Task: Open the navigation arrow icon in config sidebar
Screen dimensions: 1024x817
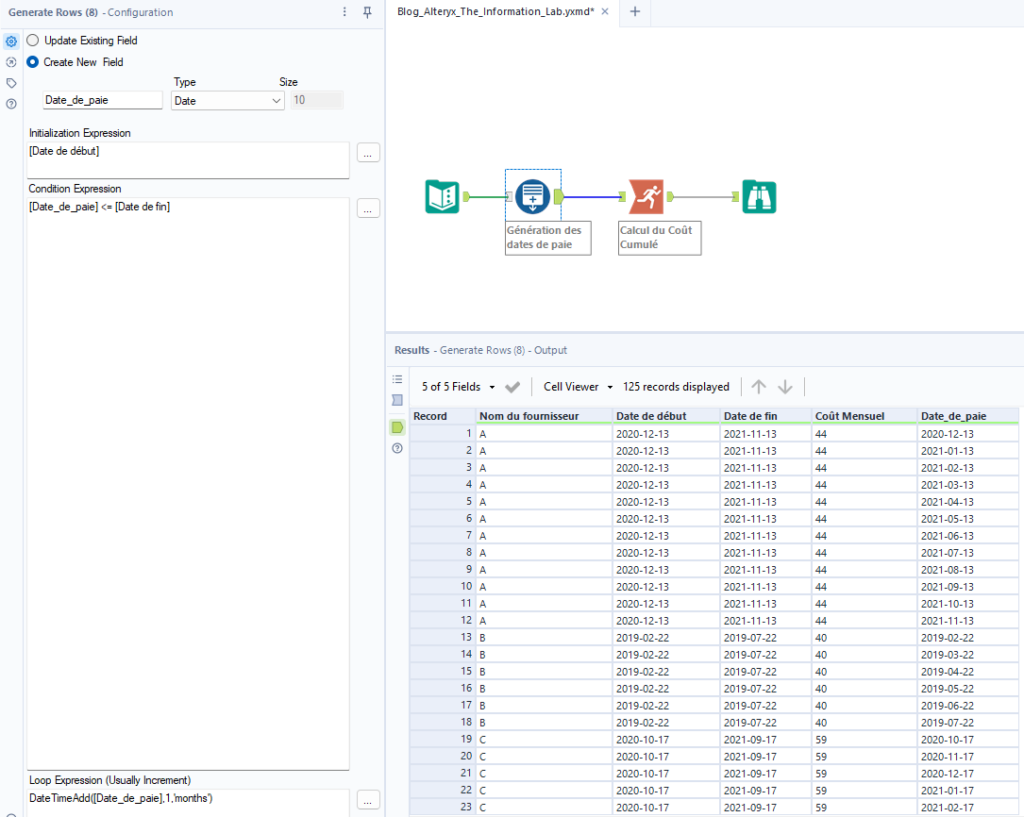Action: pyautogui.click(x=11, y=62)
